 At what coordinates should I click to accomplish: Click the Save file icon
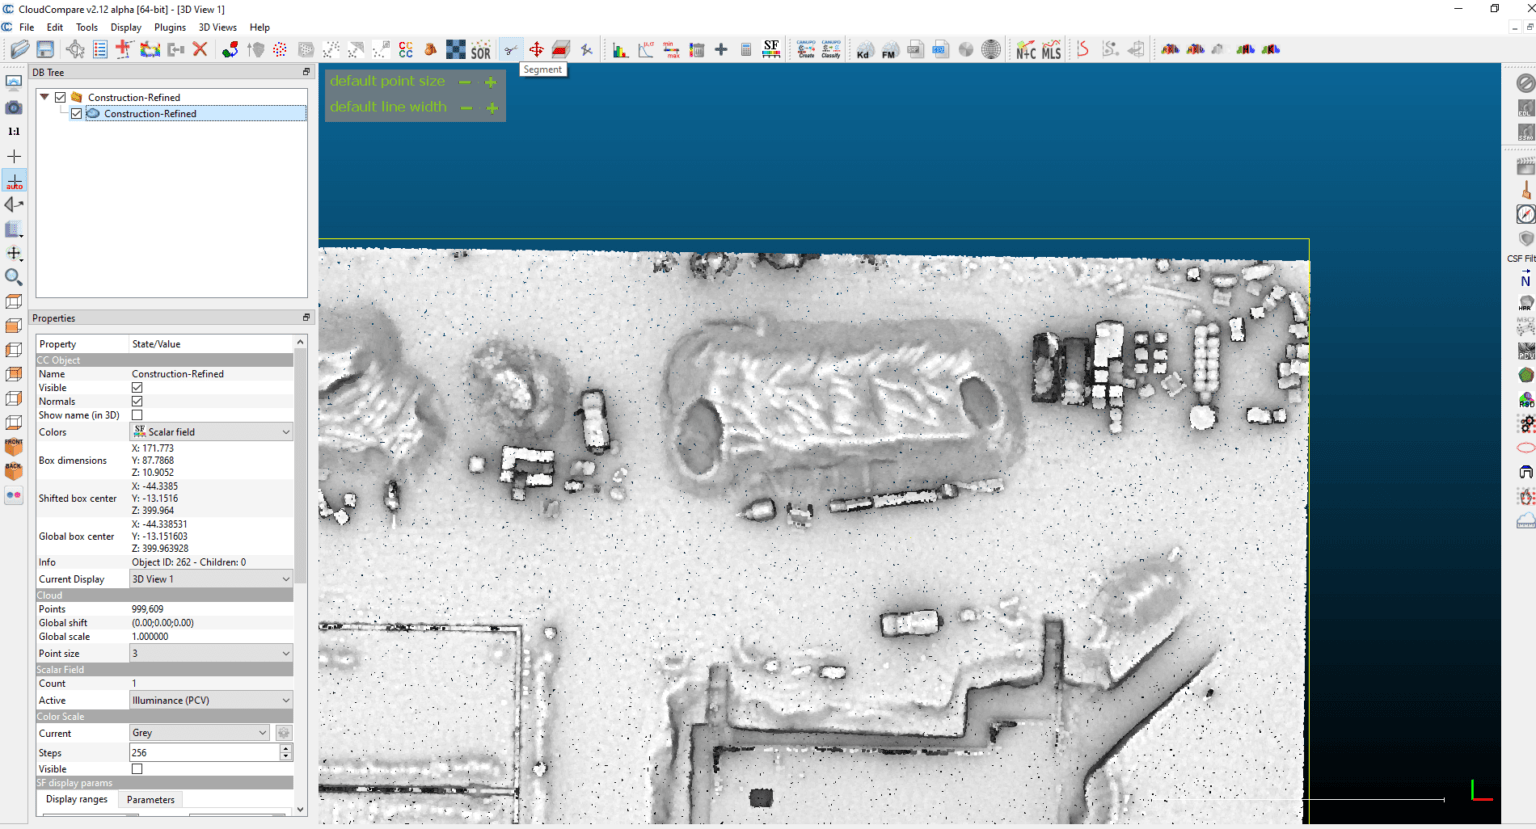[45, 49]
